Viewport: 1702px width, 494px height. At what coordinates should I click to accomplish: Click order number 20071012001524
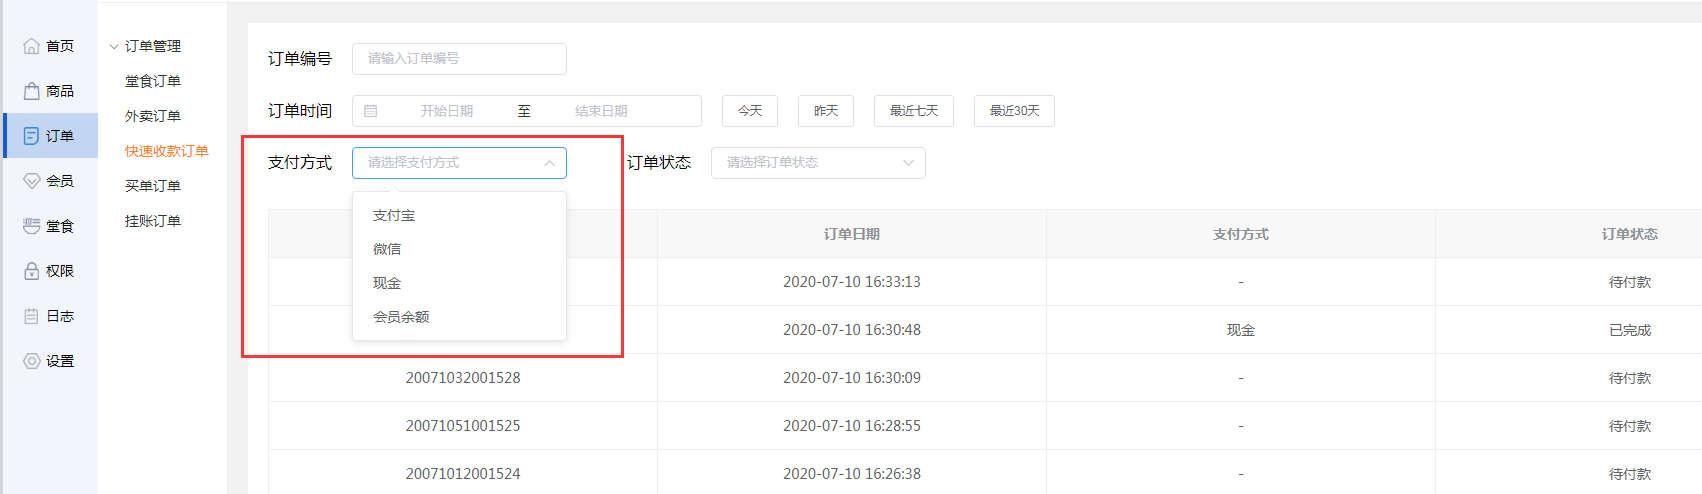463,474
